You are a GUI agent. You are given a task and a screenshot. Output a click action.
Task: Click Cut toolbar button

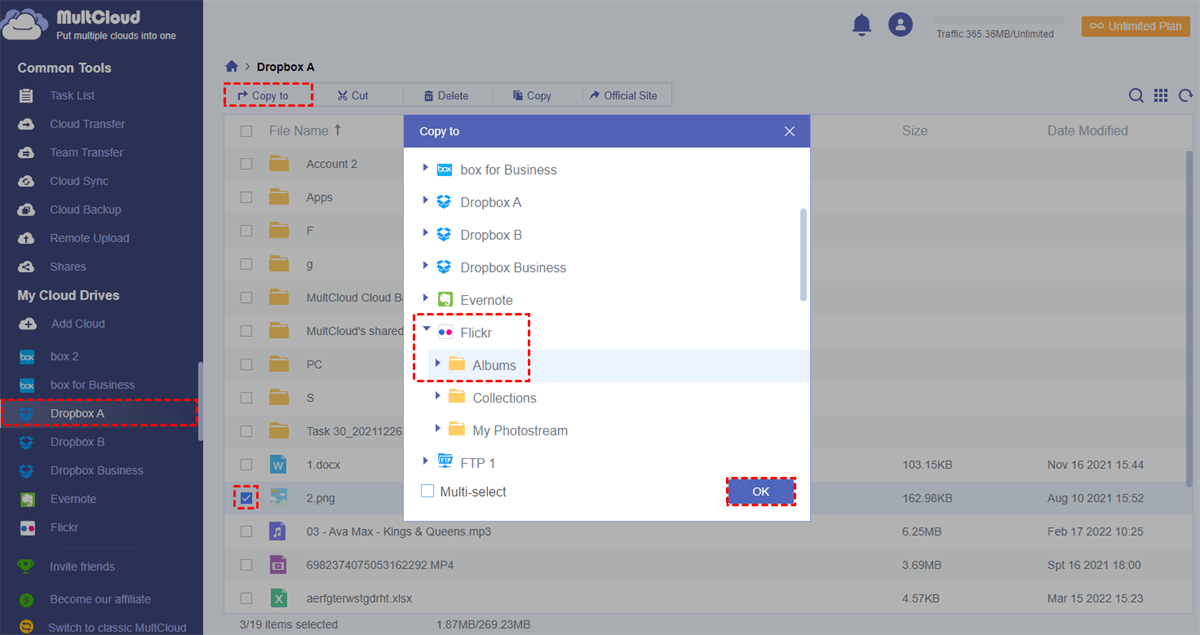tap(353, 96)
